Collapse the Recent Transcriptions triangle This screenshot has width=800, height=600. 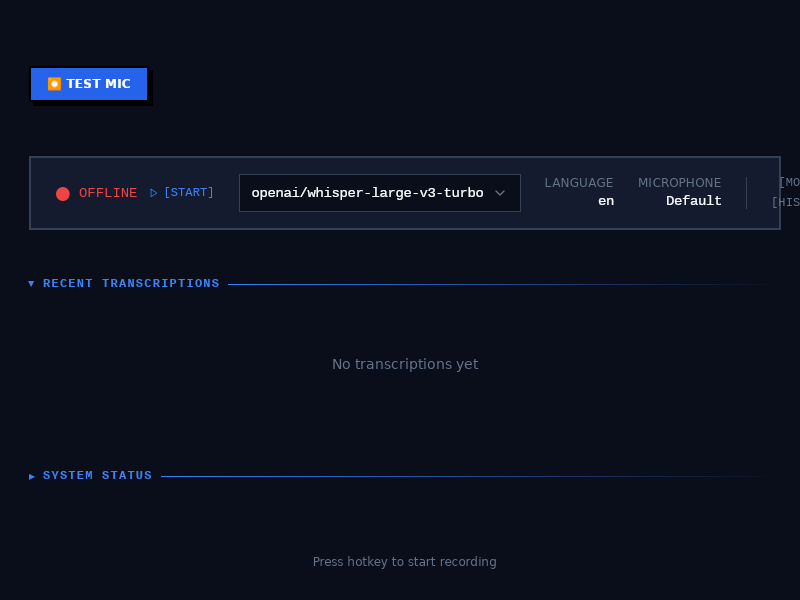coord(31,284)
